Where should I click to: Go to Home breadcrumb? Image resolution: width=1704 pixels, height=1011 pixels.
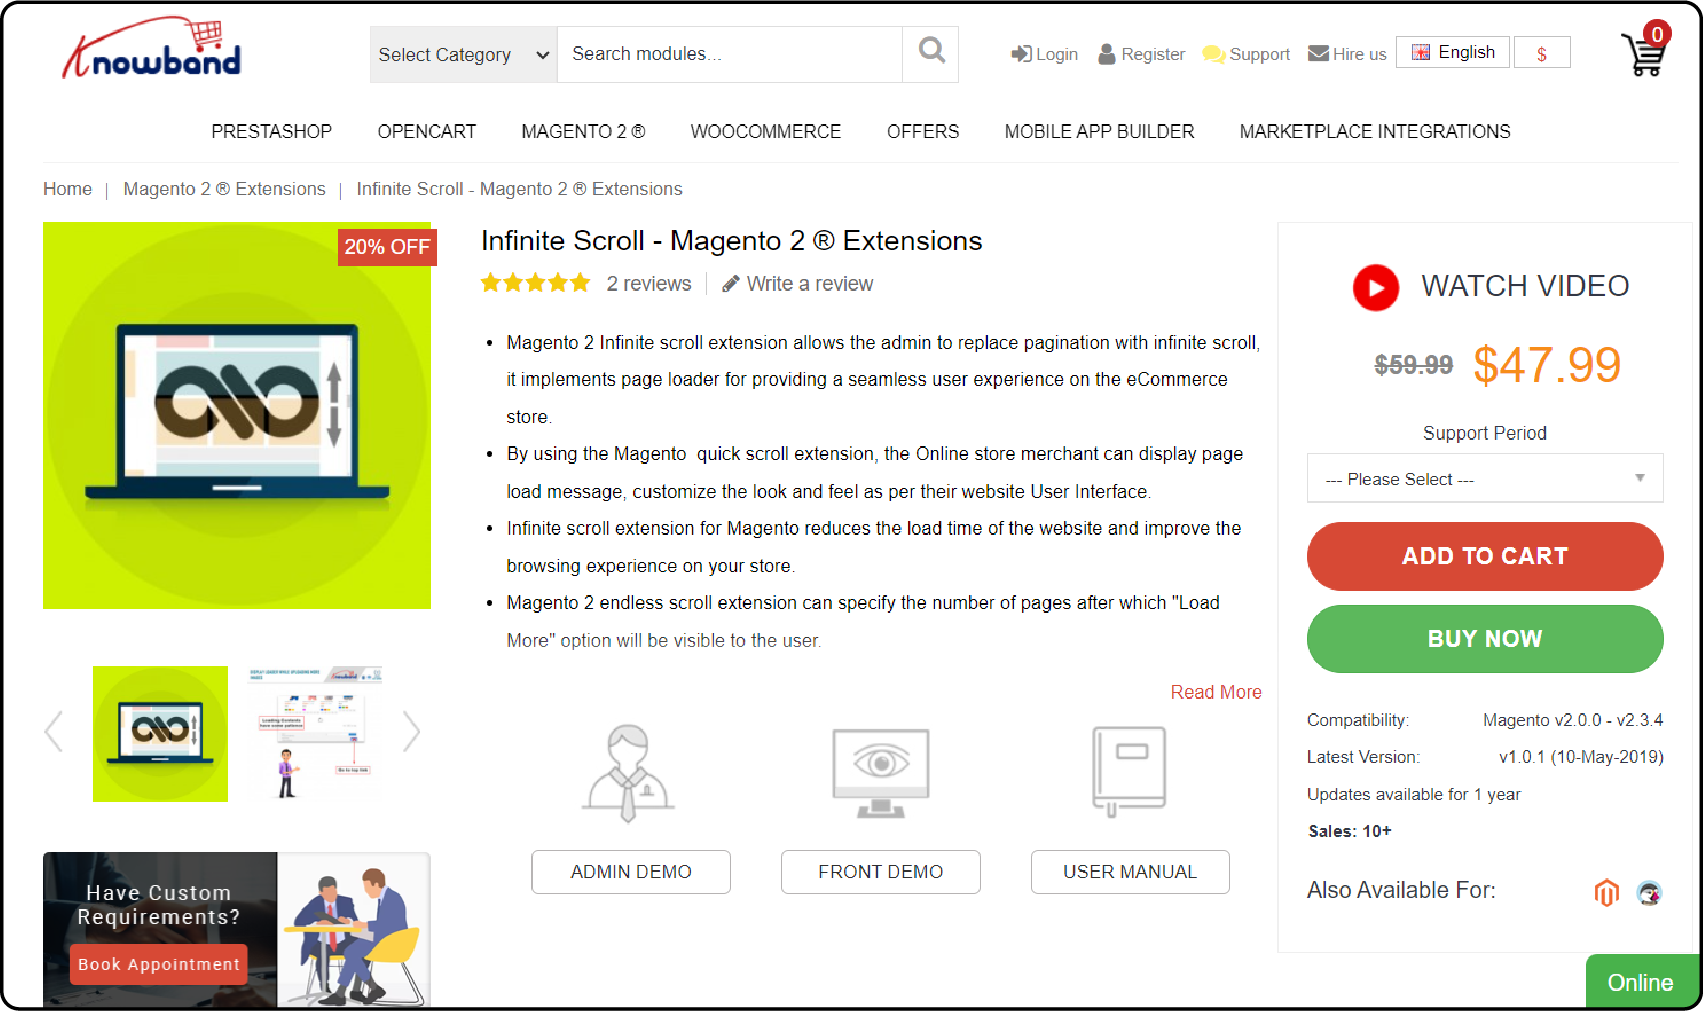[67, 189]
